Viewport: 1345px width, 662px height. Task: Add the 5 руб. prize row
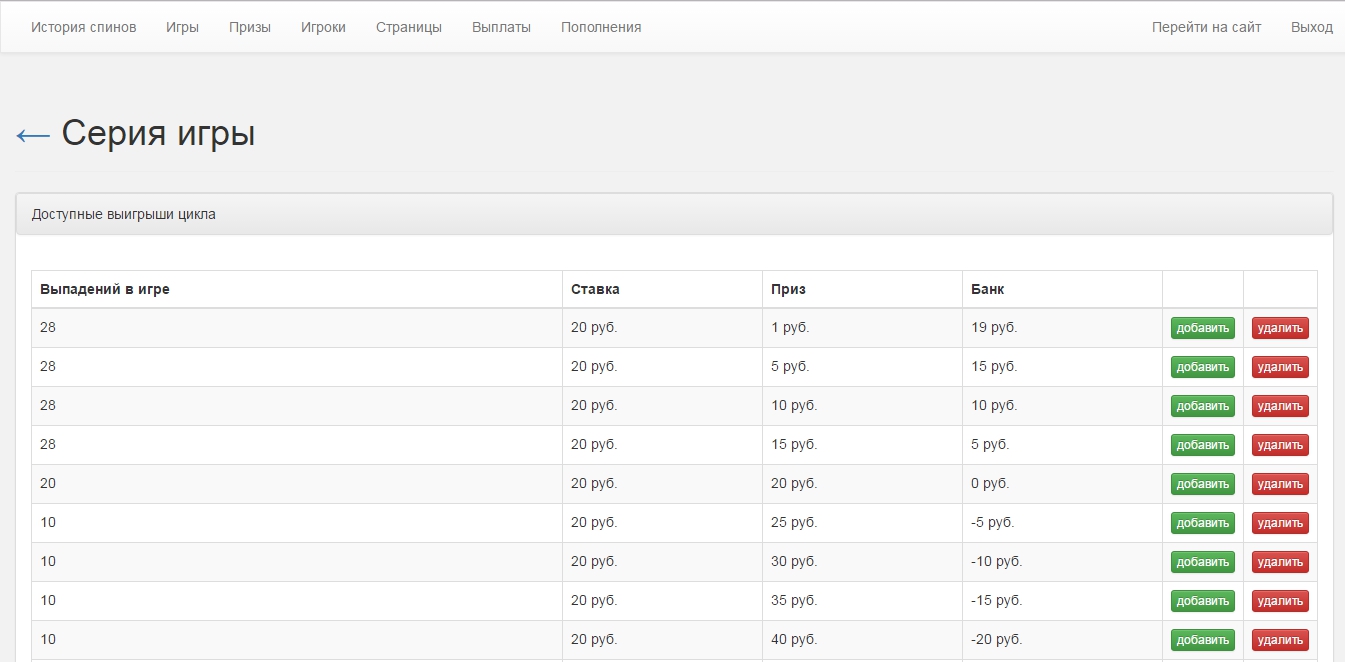coord(1202,367)
